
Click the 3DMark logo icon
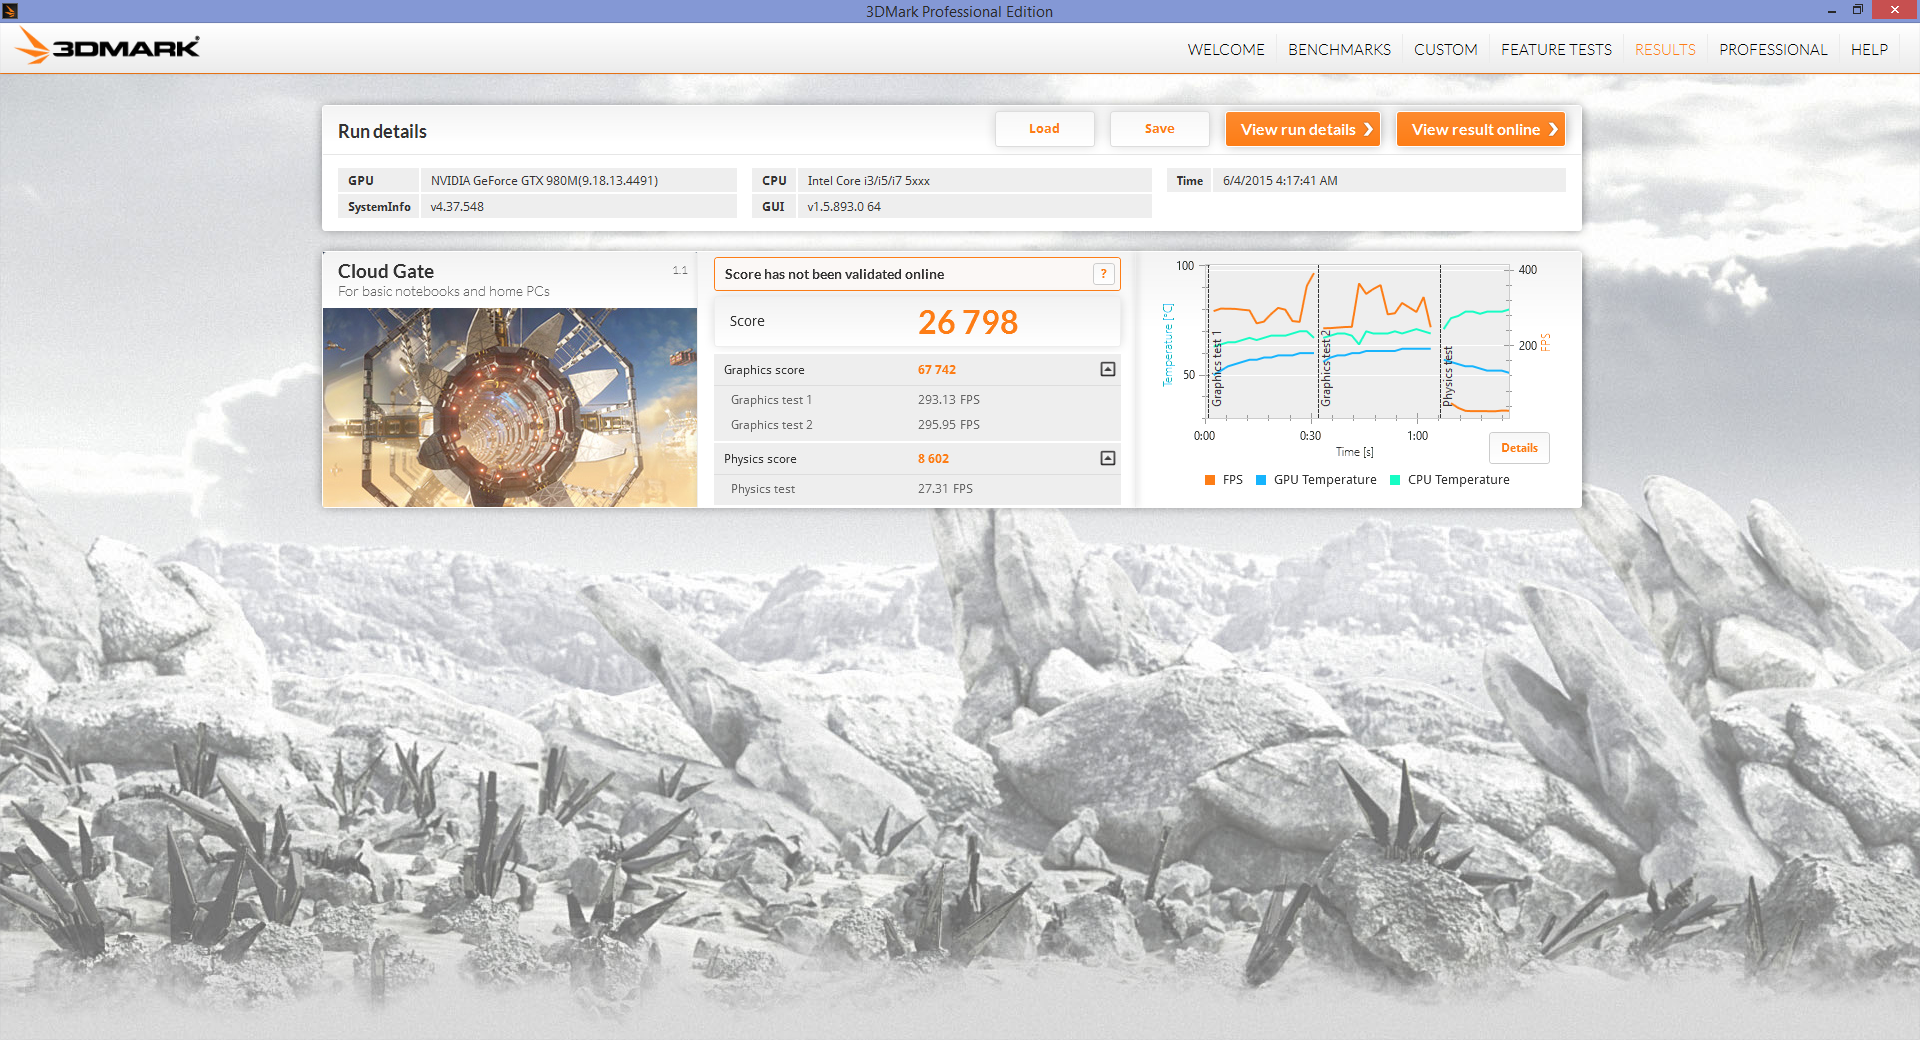108,47
